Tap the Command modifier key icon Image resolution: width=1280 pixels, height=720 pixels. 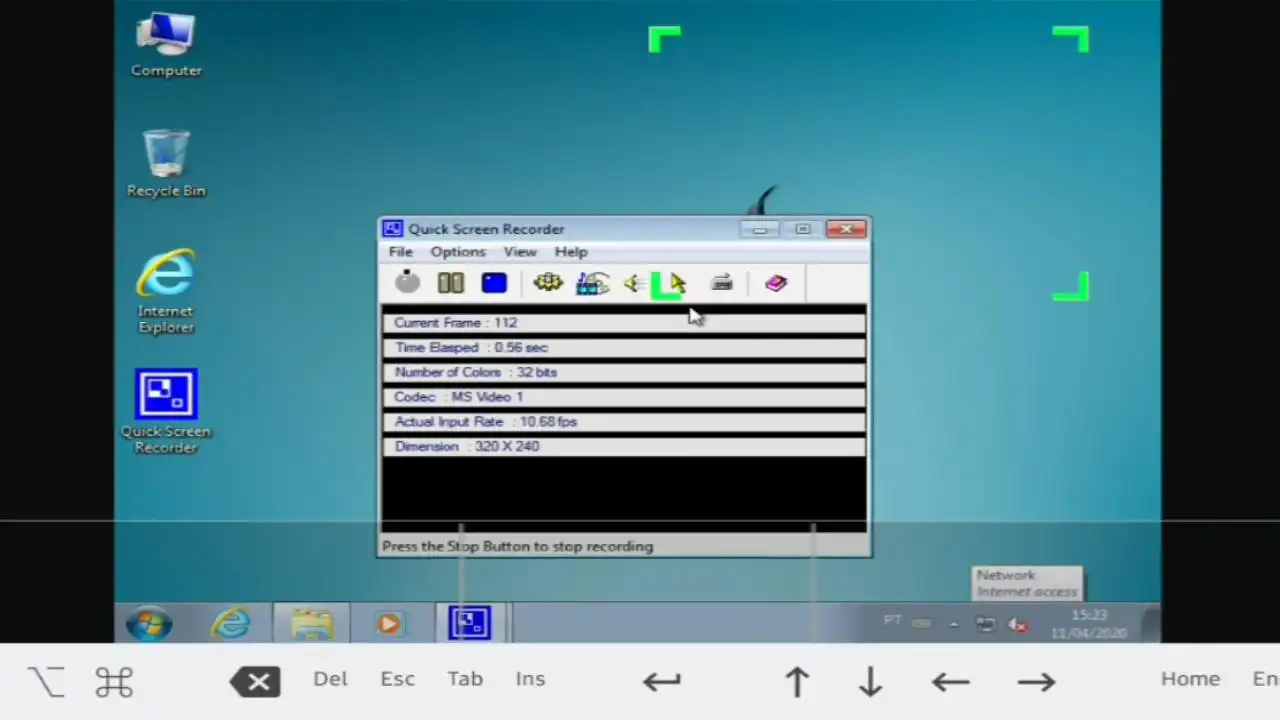(114, 682)
